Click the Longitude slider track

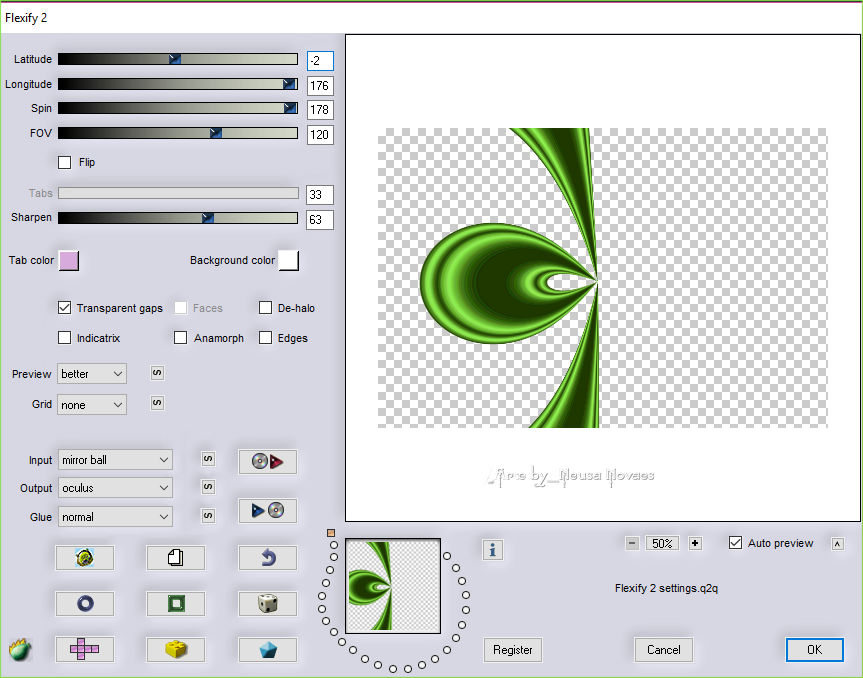point(178,84)
